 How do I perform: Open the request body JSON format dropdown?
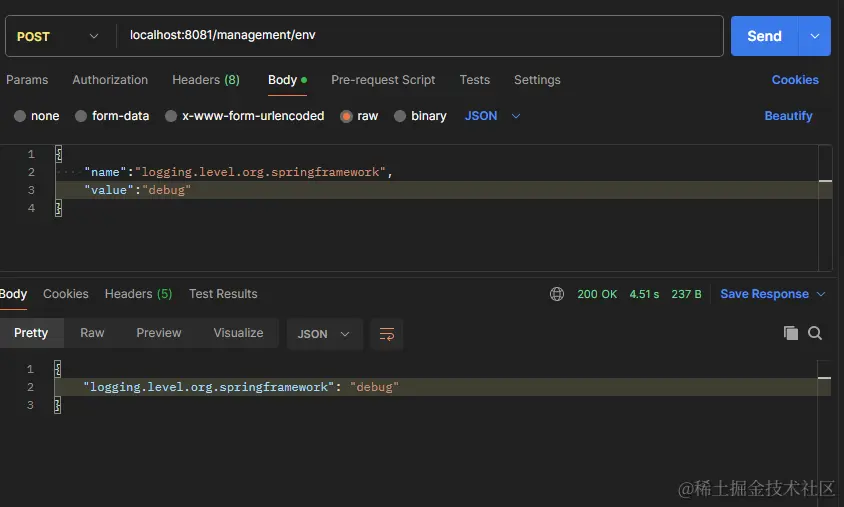click(x=493, y=116)
